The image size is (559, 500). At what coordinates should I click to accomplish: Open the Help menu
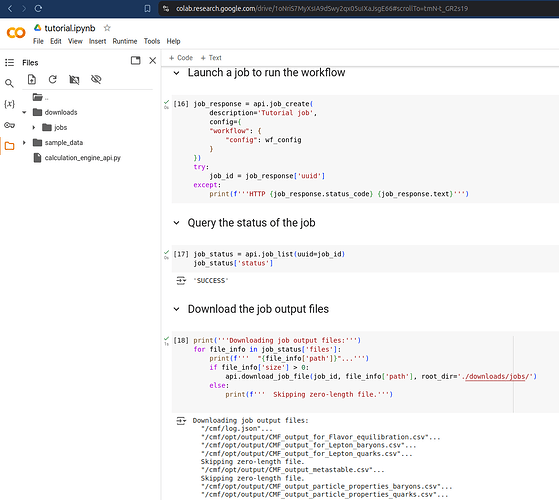click(173, 41)
